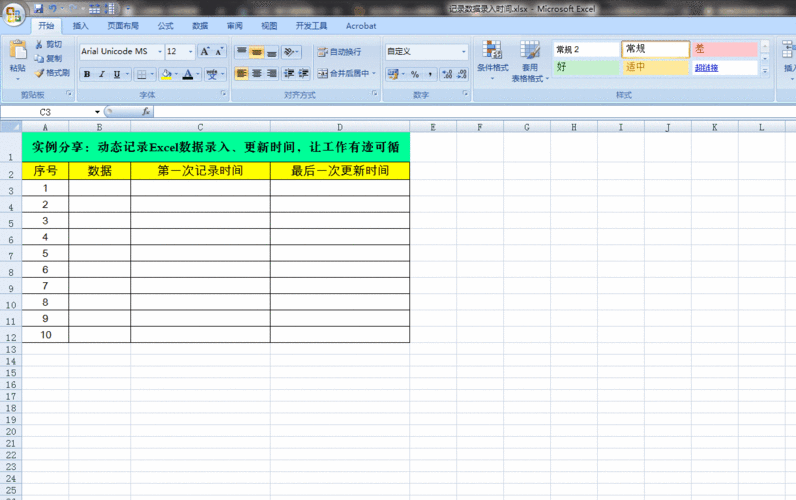Select column C header

click(200, 127)
